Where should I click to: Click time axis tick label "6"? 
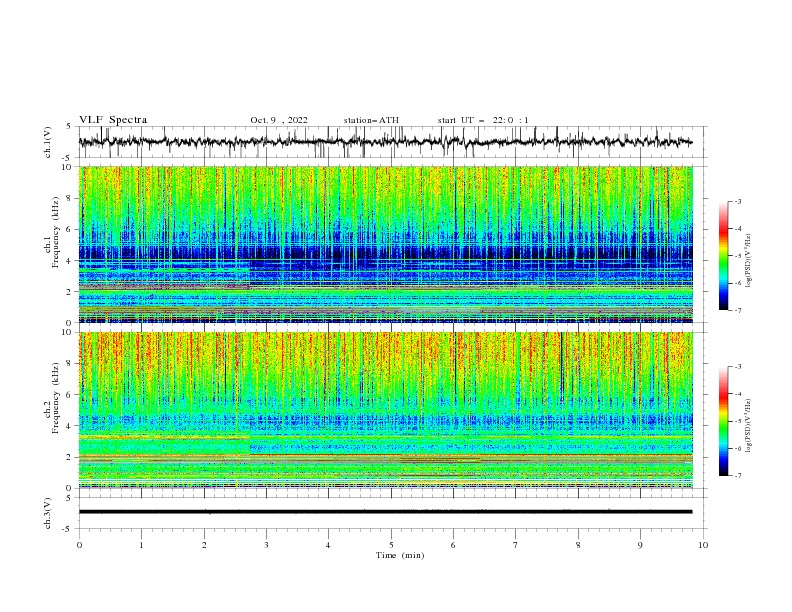[453, 545]
